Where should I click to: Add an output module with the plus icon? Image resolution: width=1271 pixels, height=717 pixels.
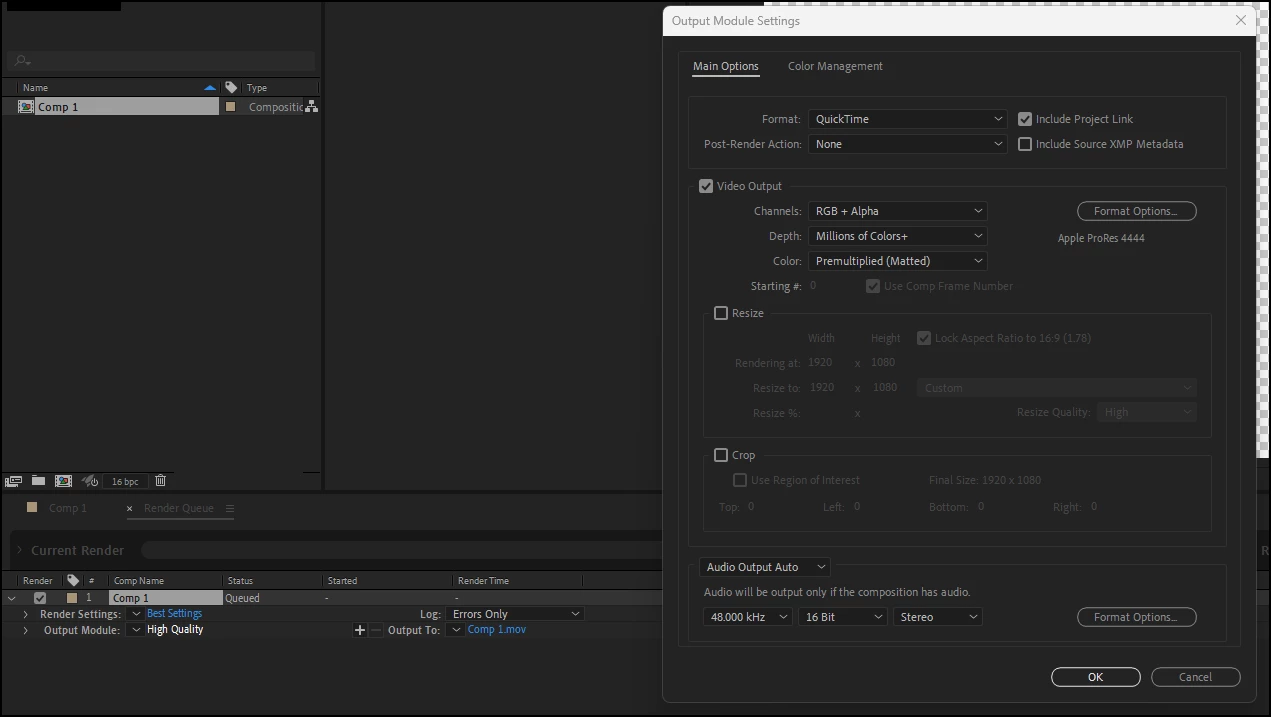pyautogui.click(x=360, y=630)
